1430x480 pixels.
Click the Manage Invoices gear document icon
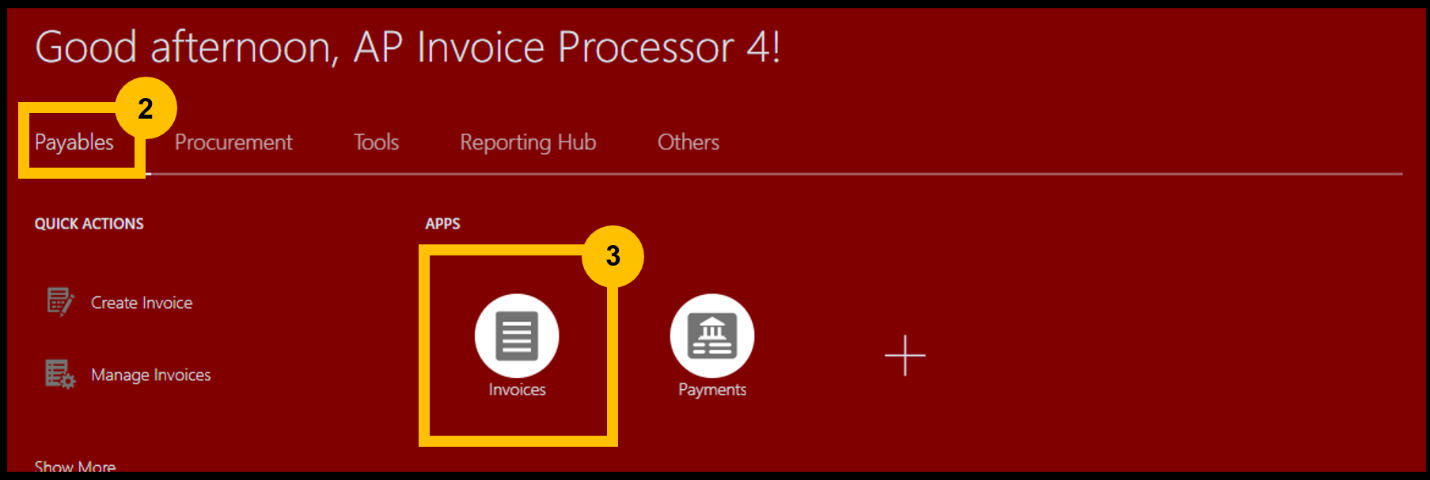click(x=60, y=375)
